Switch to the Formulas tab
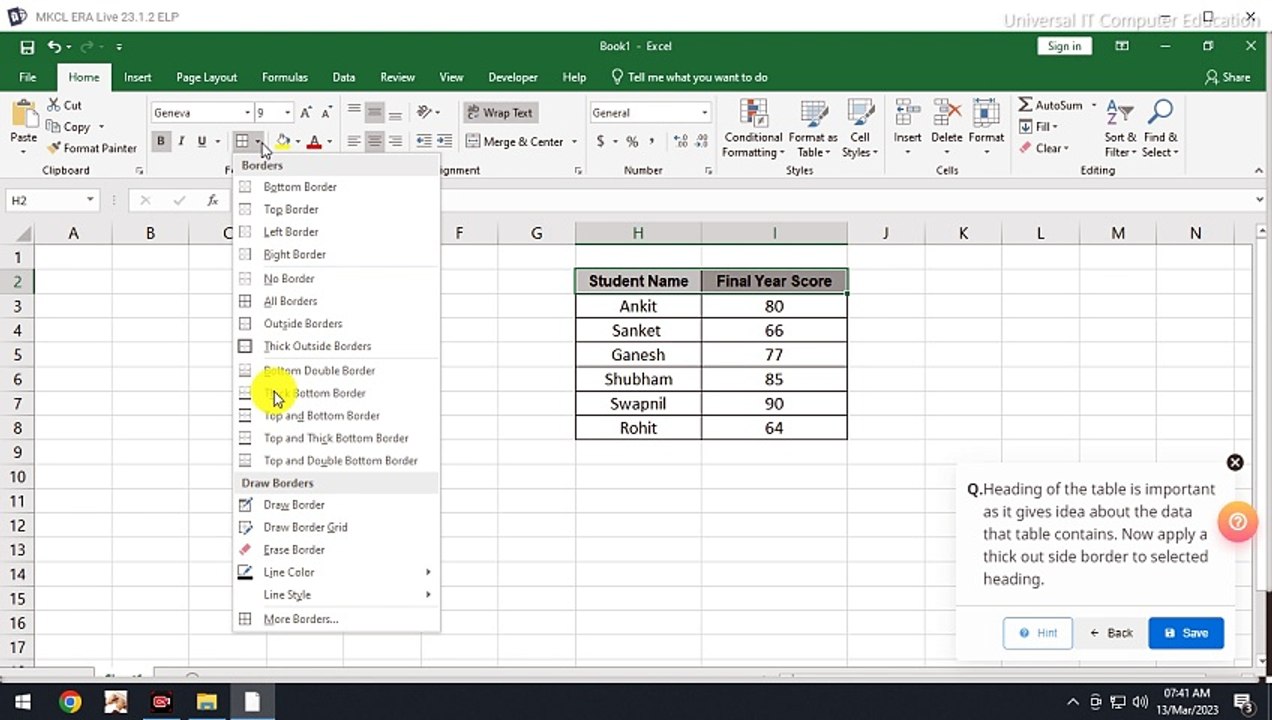Image resolution: width=1272 pixels, height=720 pixels. [x=285, y=77]
